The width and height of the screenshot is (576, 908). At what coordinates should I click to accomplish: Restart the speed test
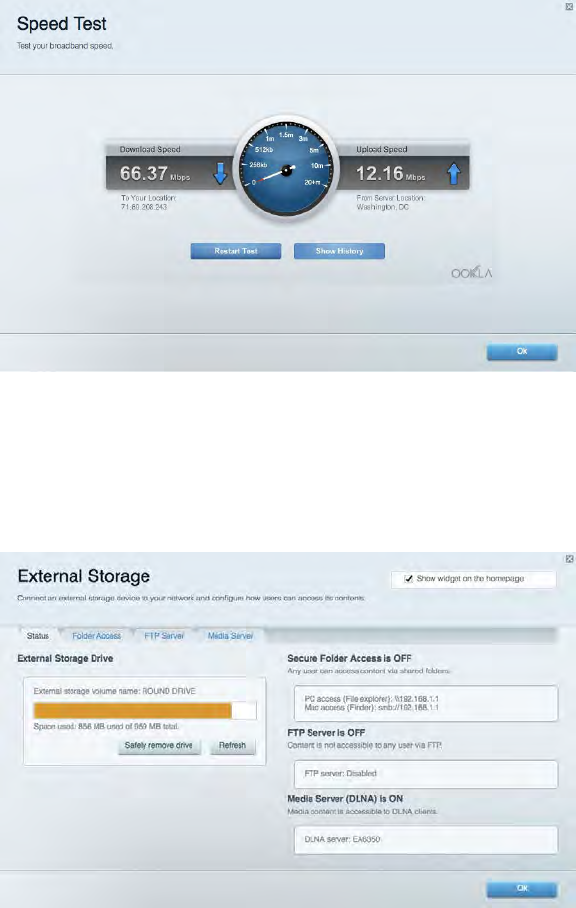click(x=236, y=251)
